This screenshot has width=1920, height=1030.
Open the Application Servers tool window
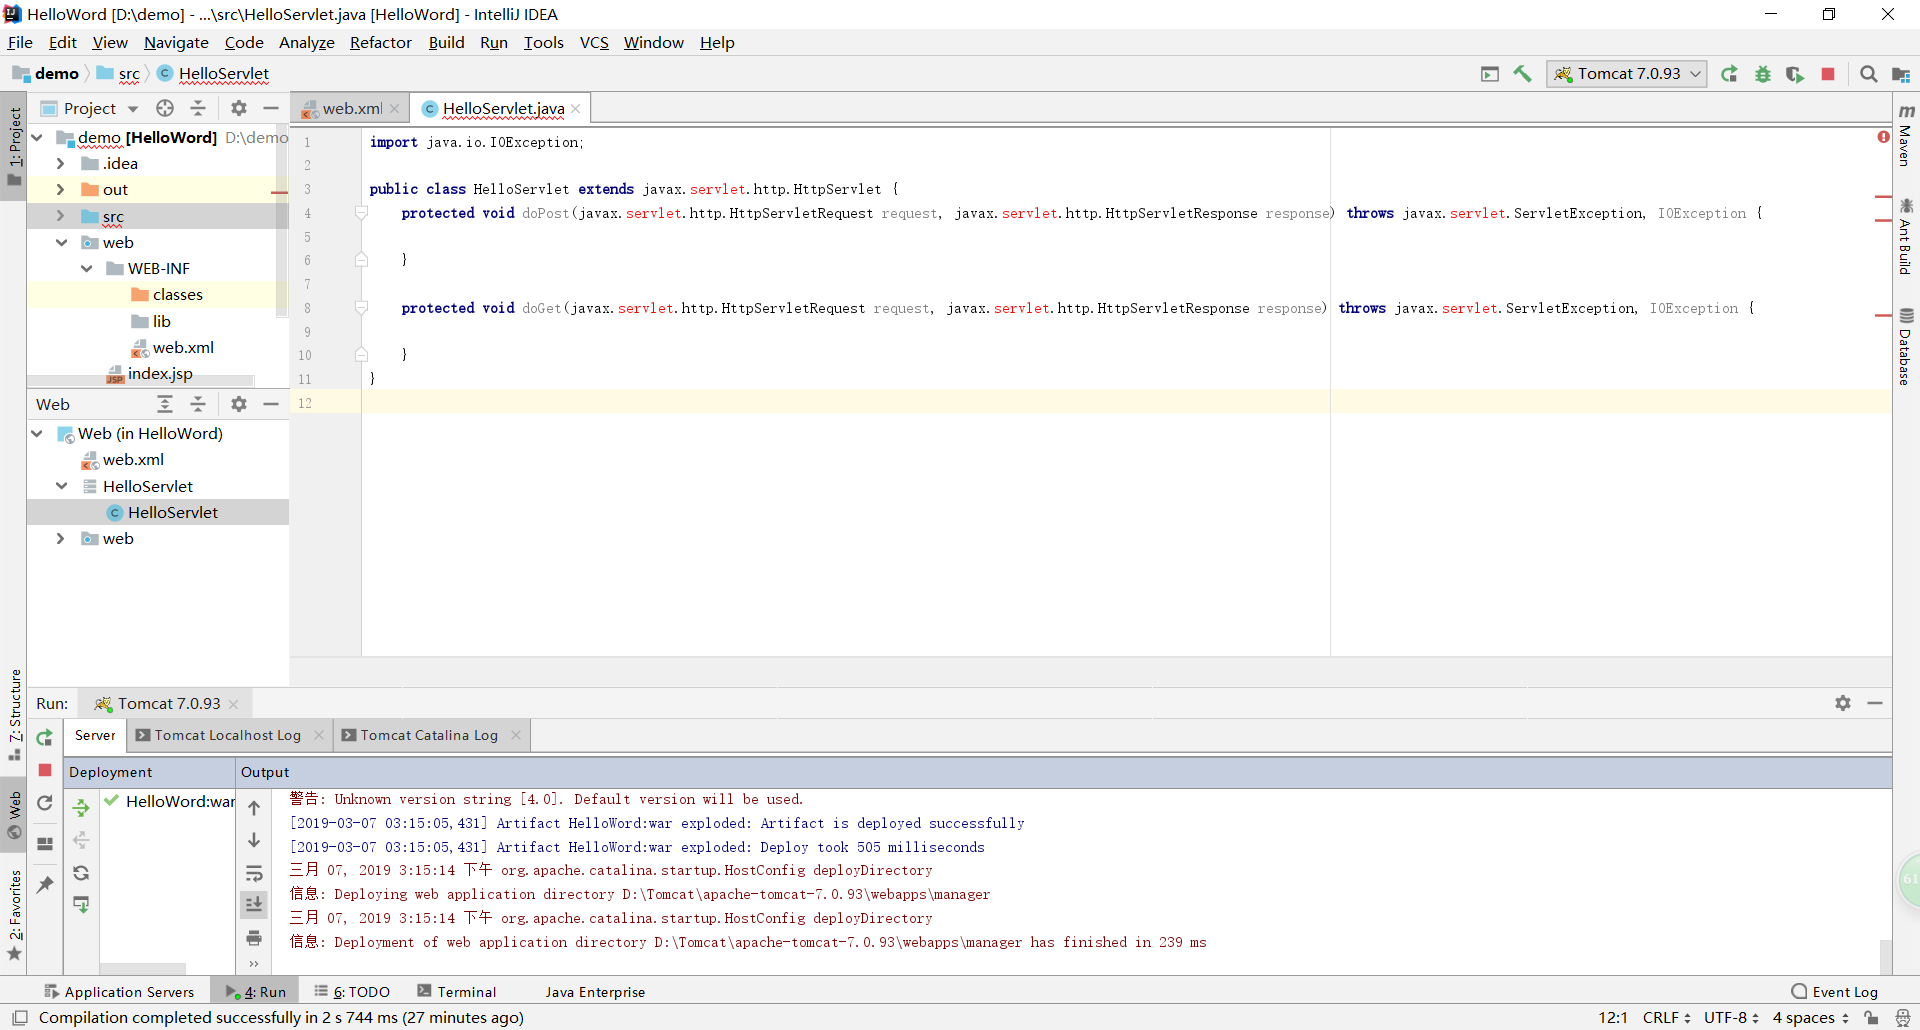tap(120, 991)
